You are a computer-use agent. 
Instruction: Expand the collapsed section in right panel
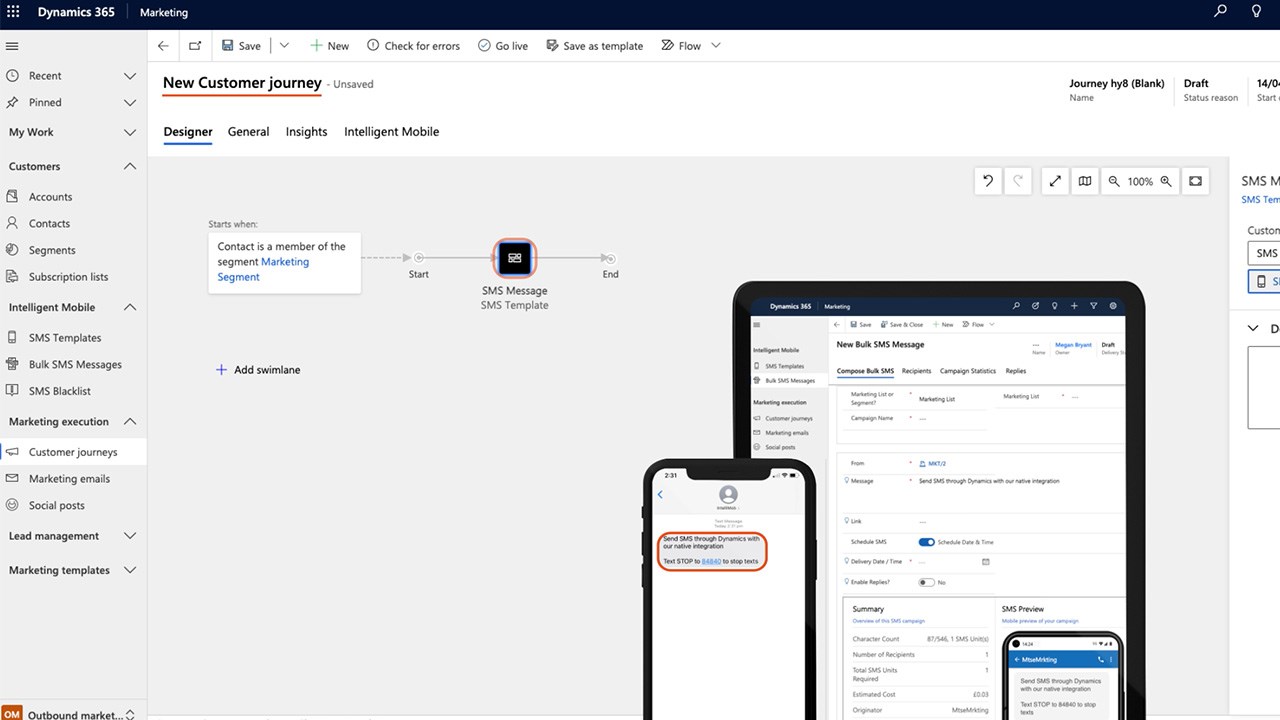tap(1253, 328)
